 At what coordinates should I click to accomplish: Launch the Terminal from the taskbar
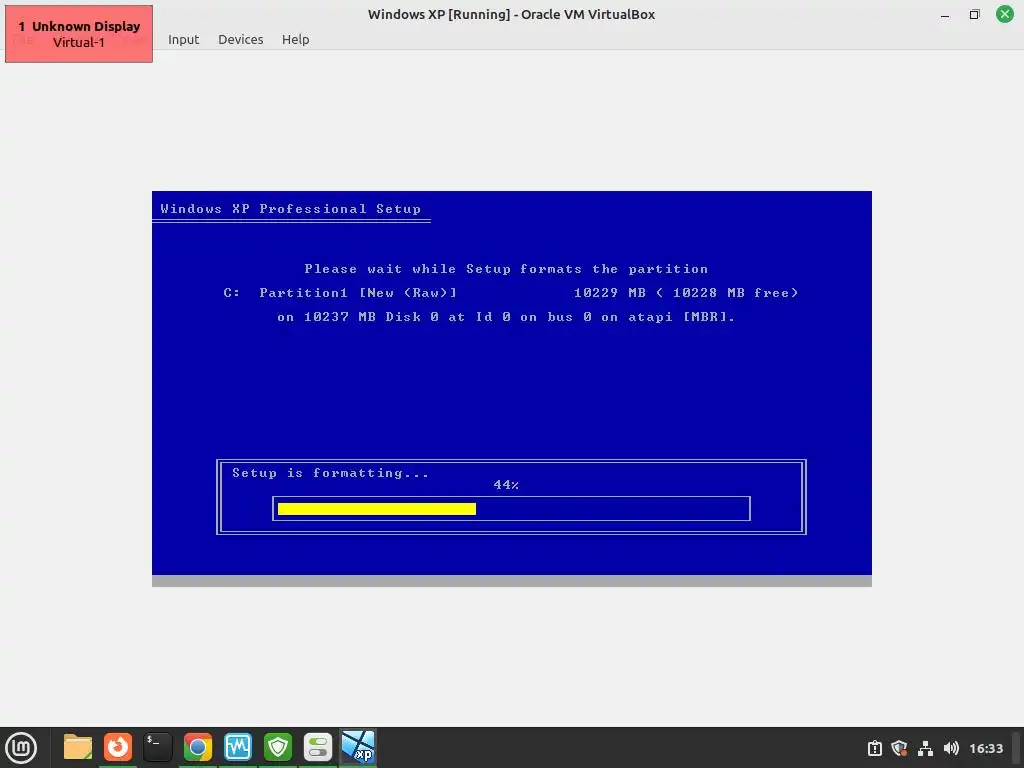[x=157, y=748]
